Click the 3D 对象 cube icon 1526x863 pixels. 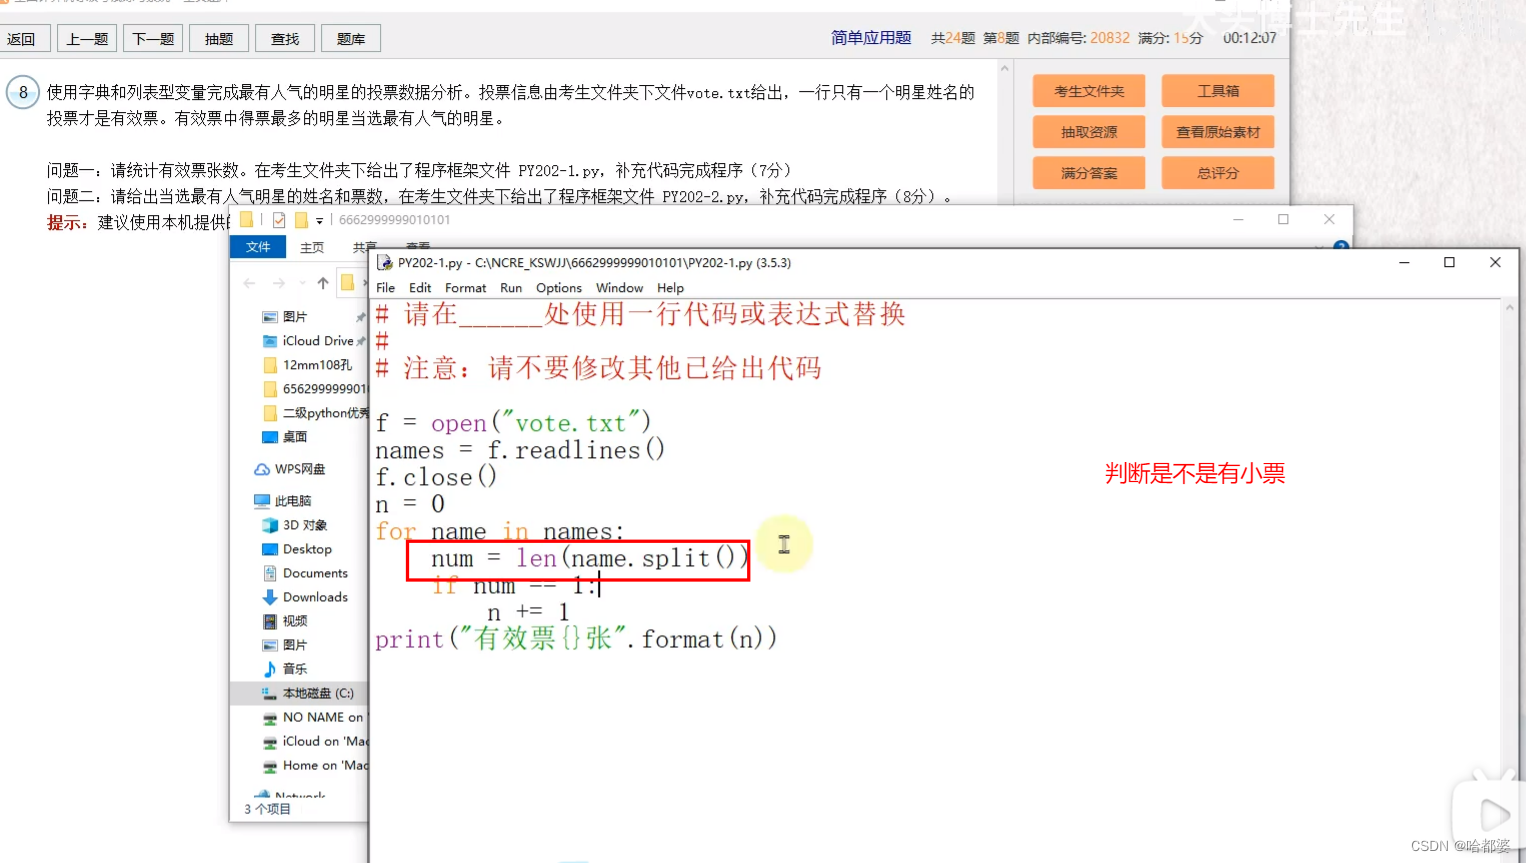[x=270, y=525]
